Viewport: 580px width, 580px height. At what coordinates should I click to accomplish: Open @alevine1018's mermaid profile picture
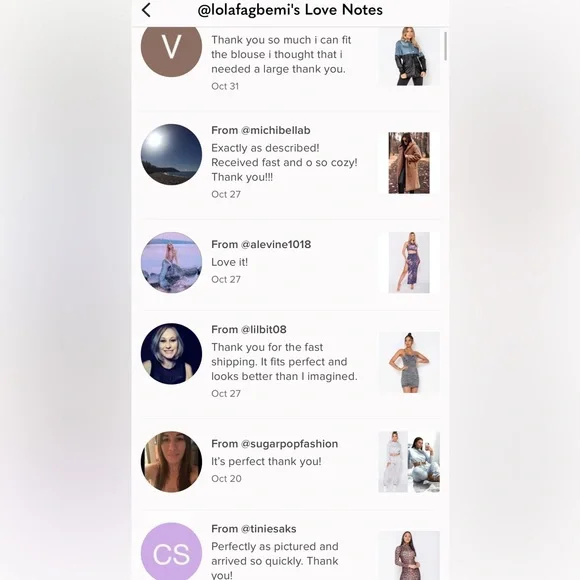pos(171,263)
